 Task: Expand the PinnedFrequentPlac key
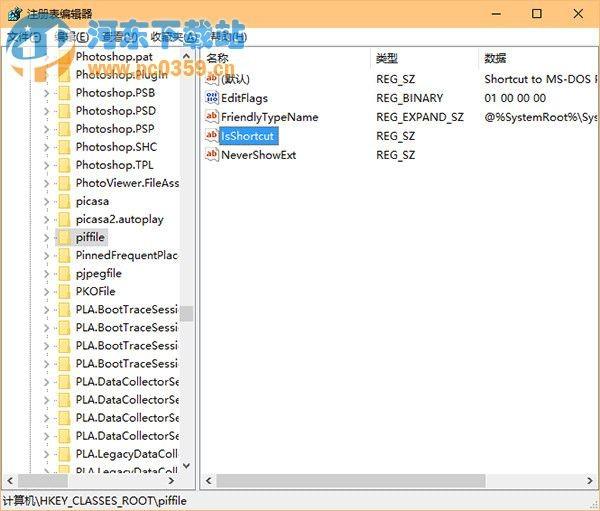(x=46, y=255)
